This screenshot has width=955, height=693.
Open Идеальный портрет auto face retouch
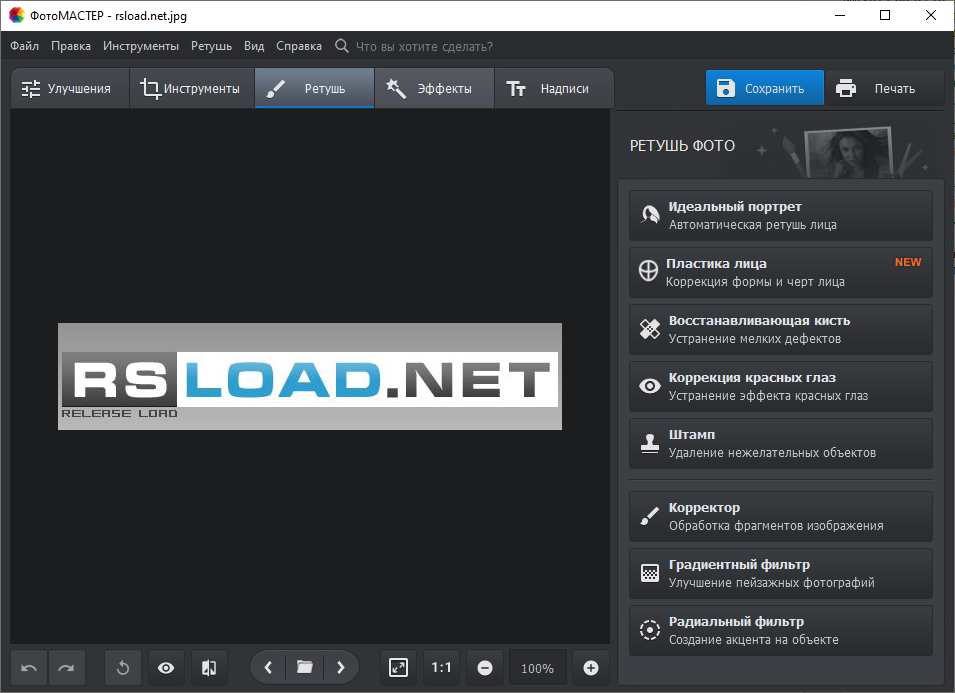pos(780,216)
